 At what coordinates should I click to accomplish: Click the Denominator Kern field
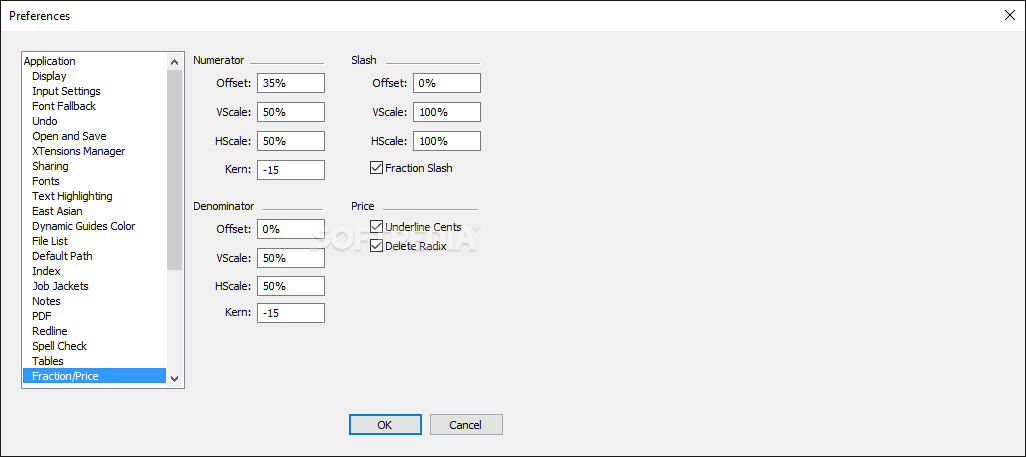[291, 313]
